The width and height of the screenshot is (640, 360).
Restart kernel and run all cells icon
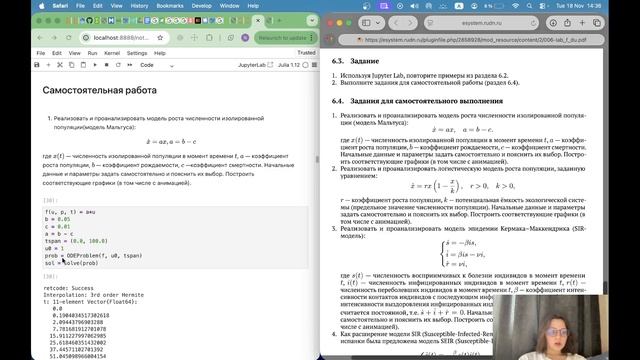click(130, 65)
